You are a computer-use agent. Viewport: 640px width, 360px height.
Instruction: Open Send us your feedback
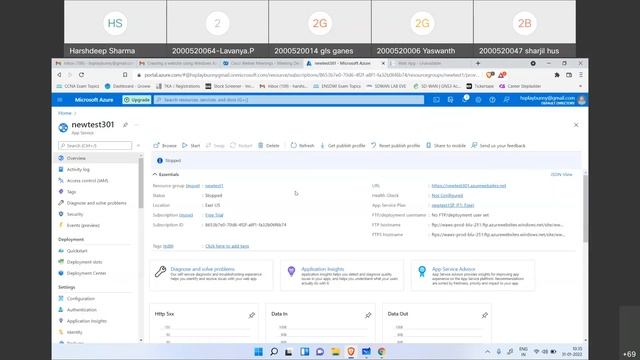coord(498,146)
